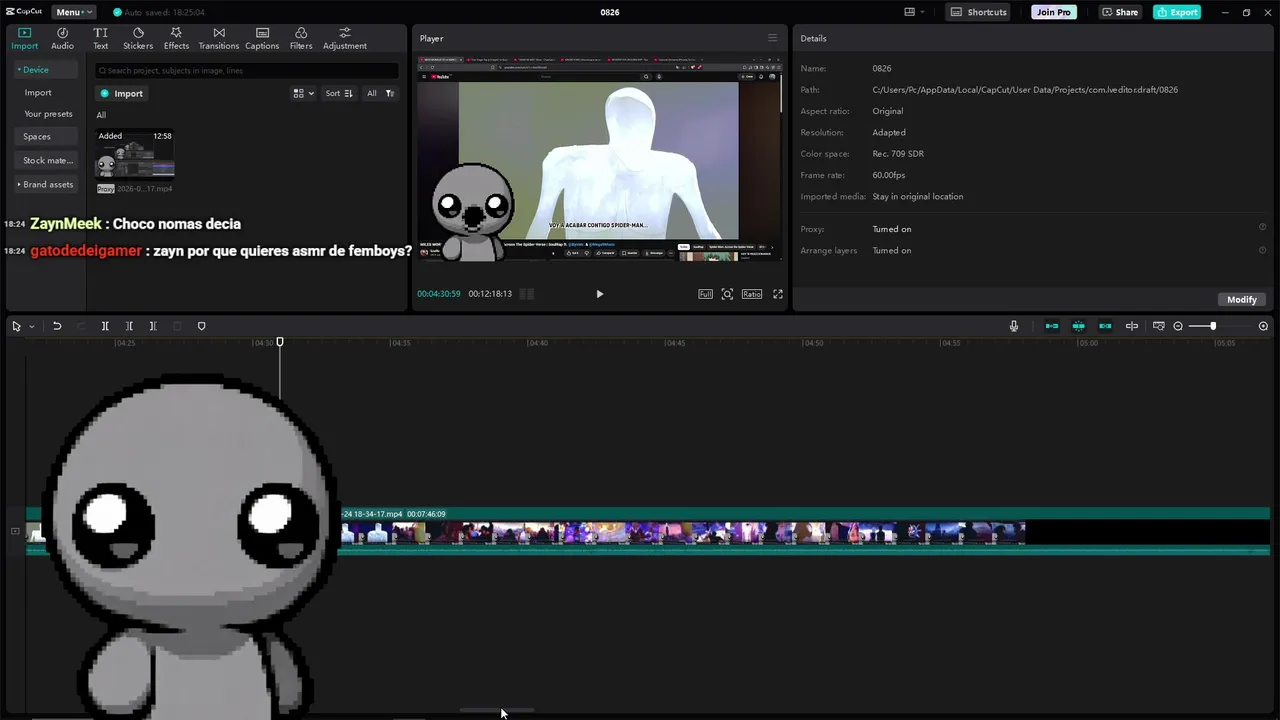
Task: Toggle preview axis
Action: pyautogui.click(x=1132, y=326)
